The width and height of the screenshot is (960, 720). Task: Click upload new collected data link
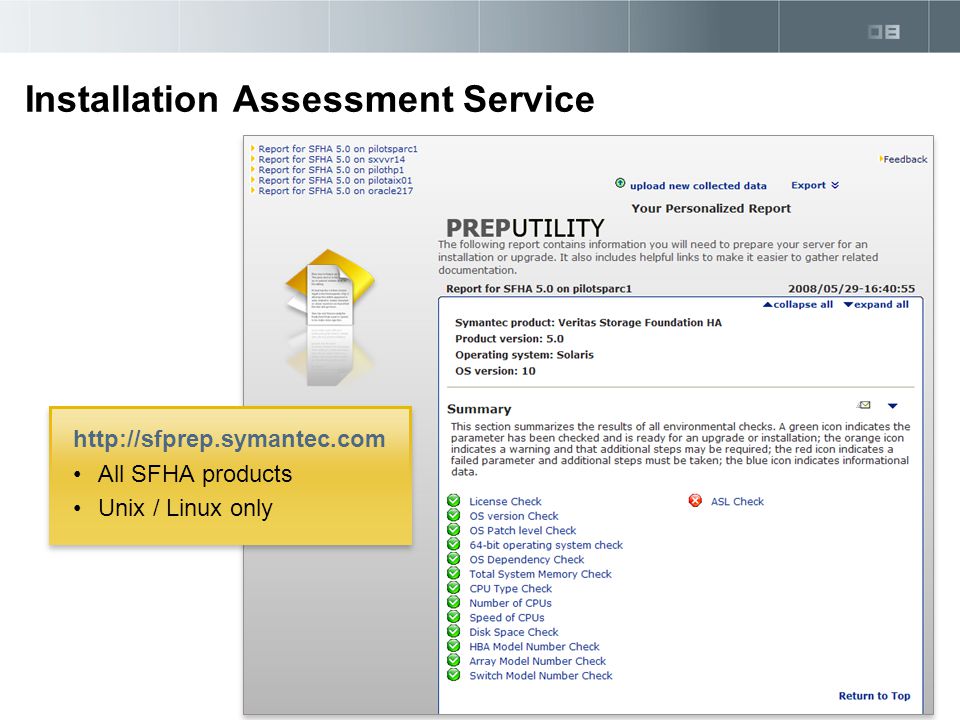click(698, 186)
